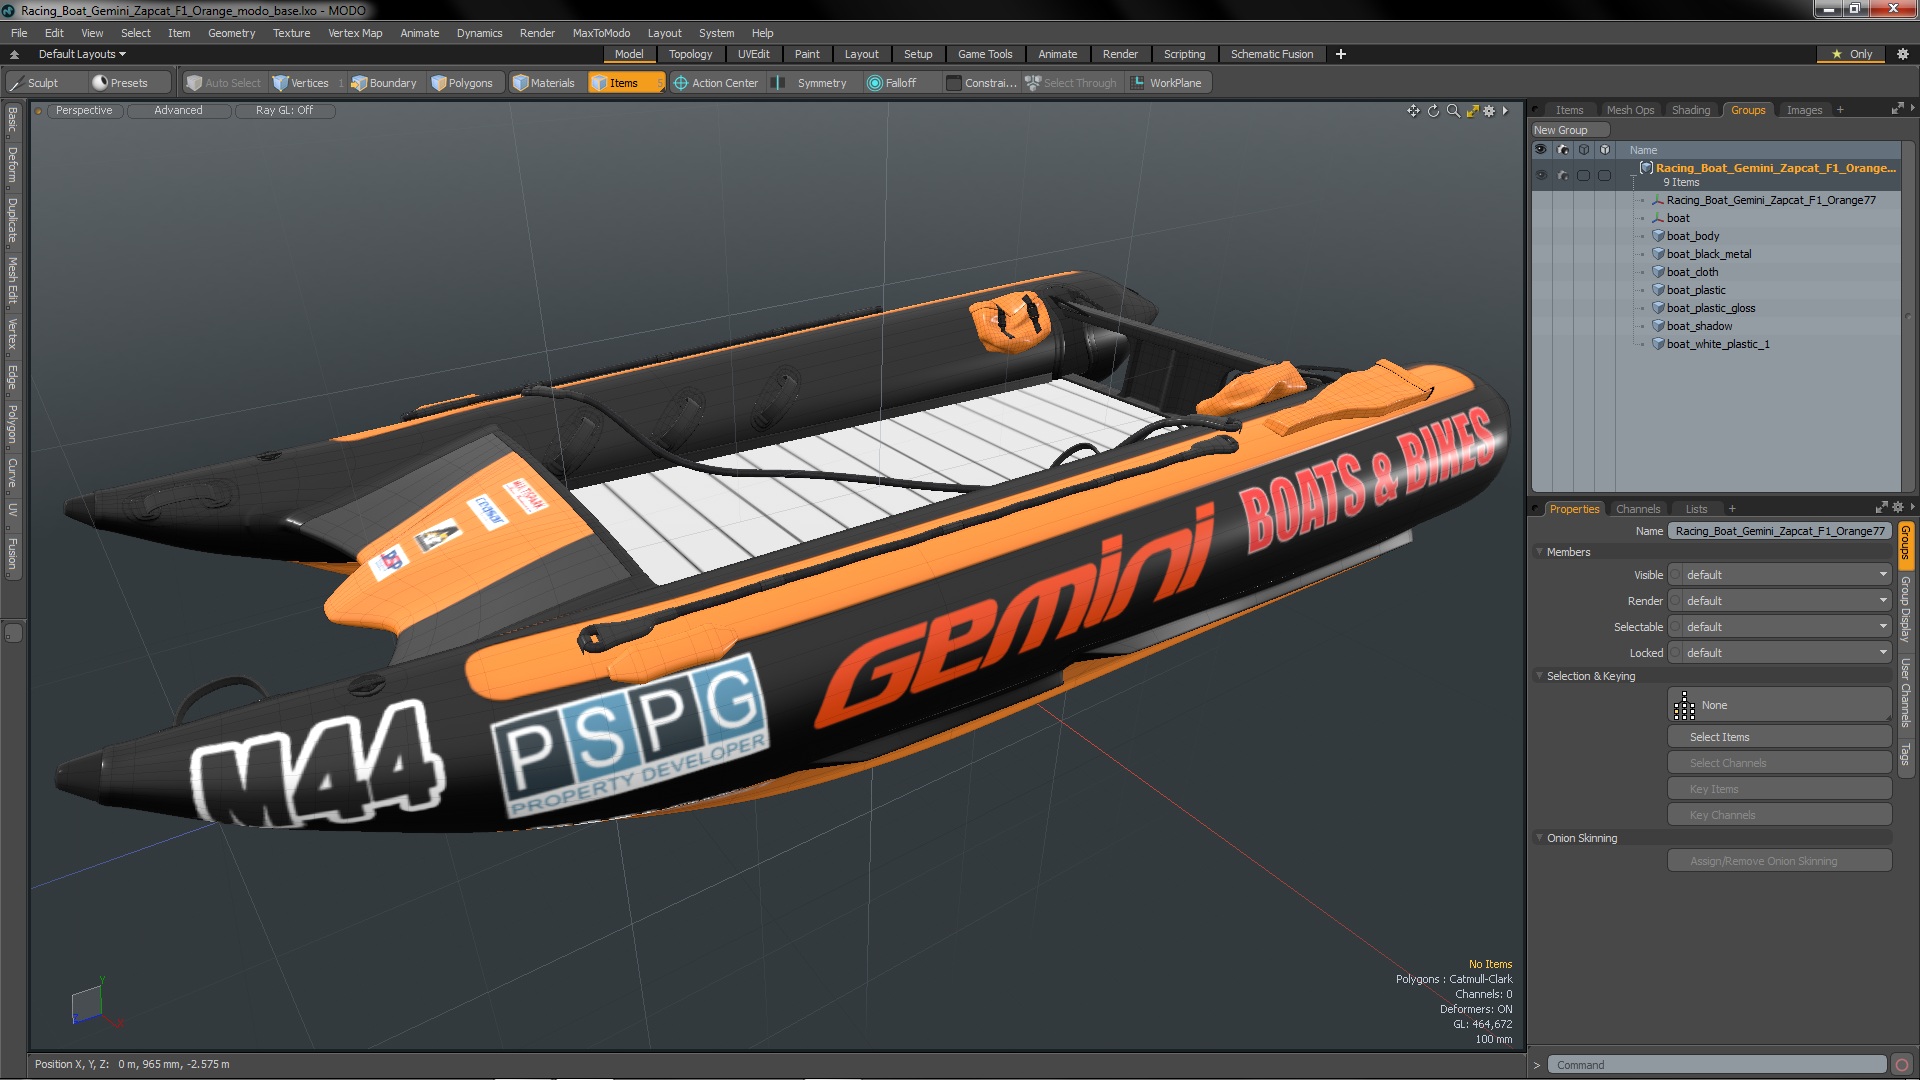Image resolution: width=1920 pixels, height=1080 pixels.
Task: Select the boat locator item
Action: 1678,218
